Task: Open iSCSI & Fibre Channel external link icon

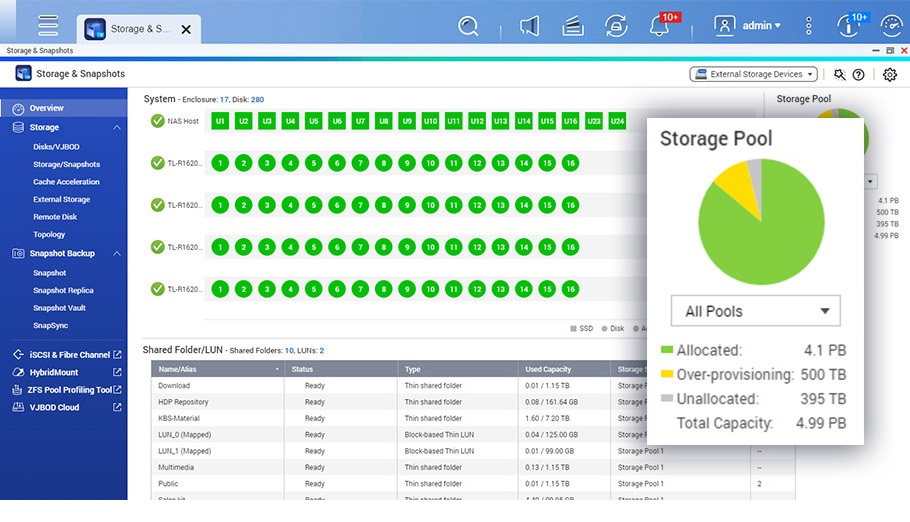Action: click(117, 354)
